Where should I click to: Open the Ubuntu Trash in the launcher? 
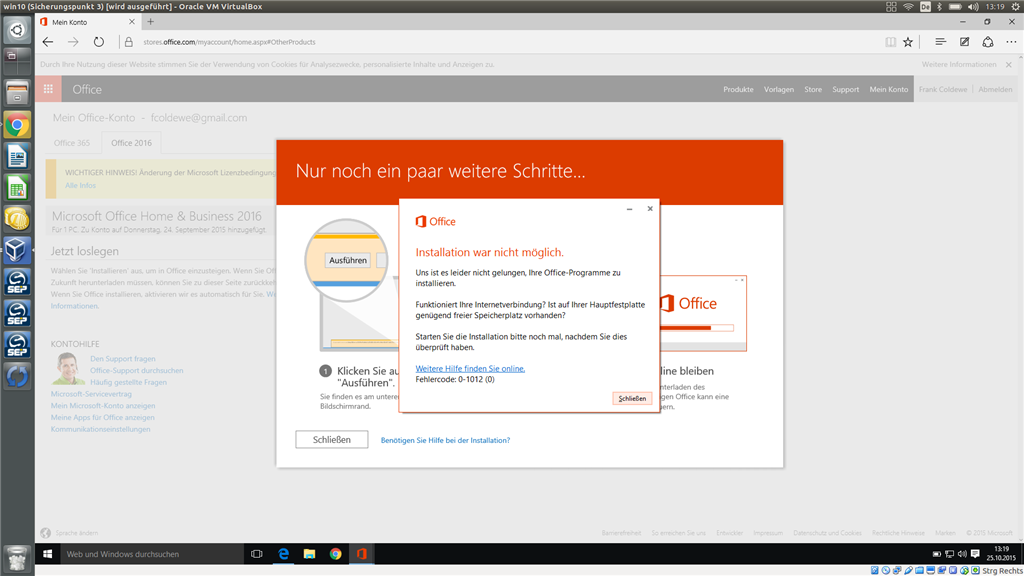tap(17, 559)
